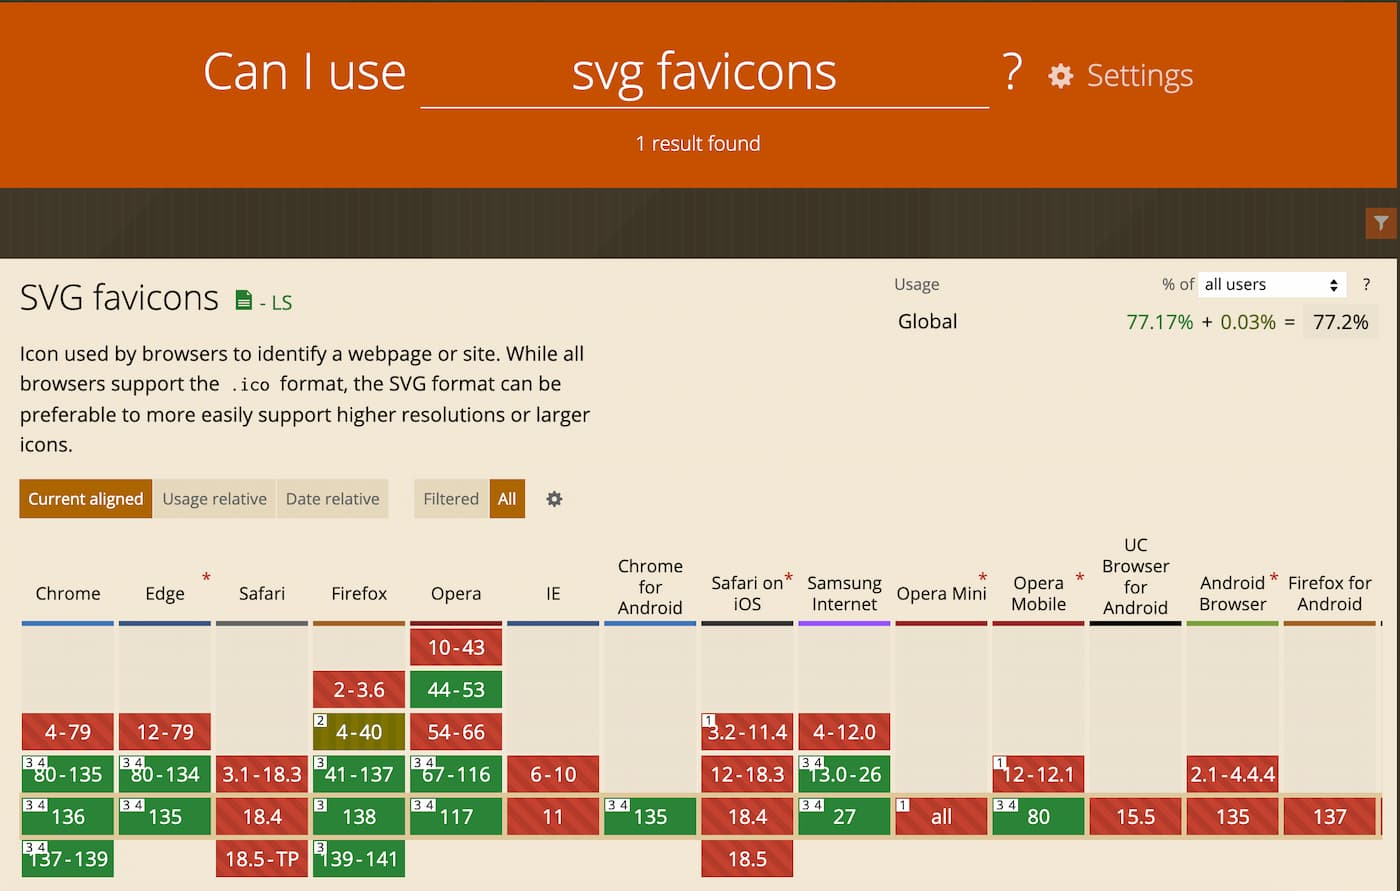1400x891 pixels.
Task: Open the LS spec document icon
Action: click(x=243, y=300)
